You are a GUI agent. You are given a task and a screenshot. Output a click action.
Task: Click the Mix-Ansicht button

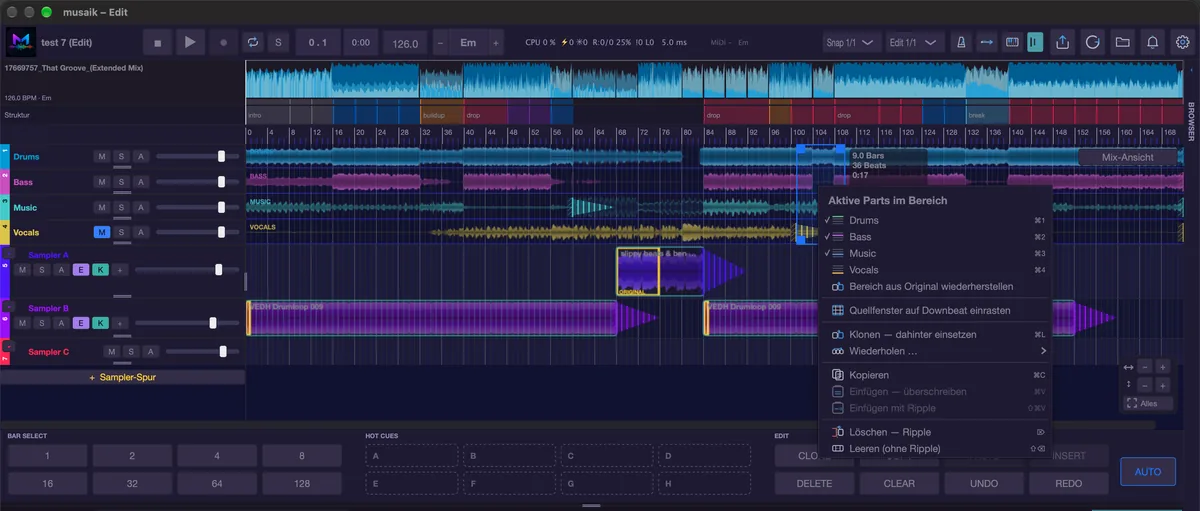click(1128, 157)
